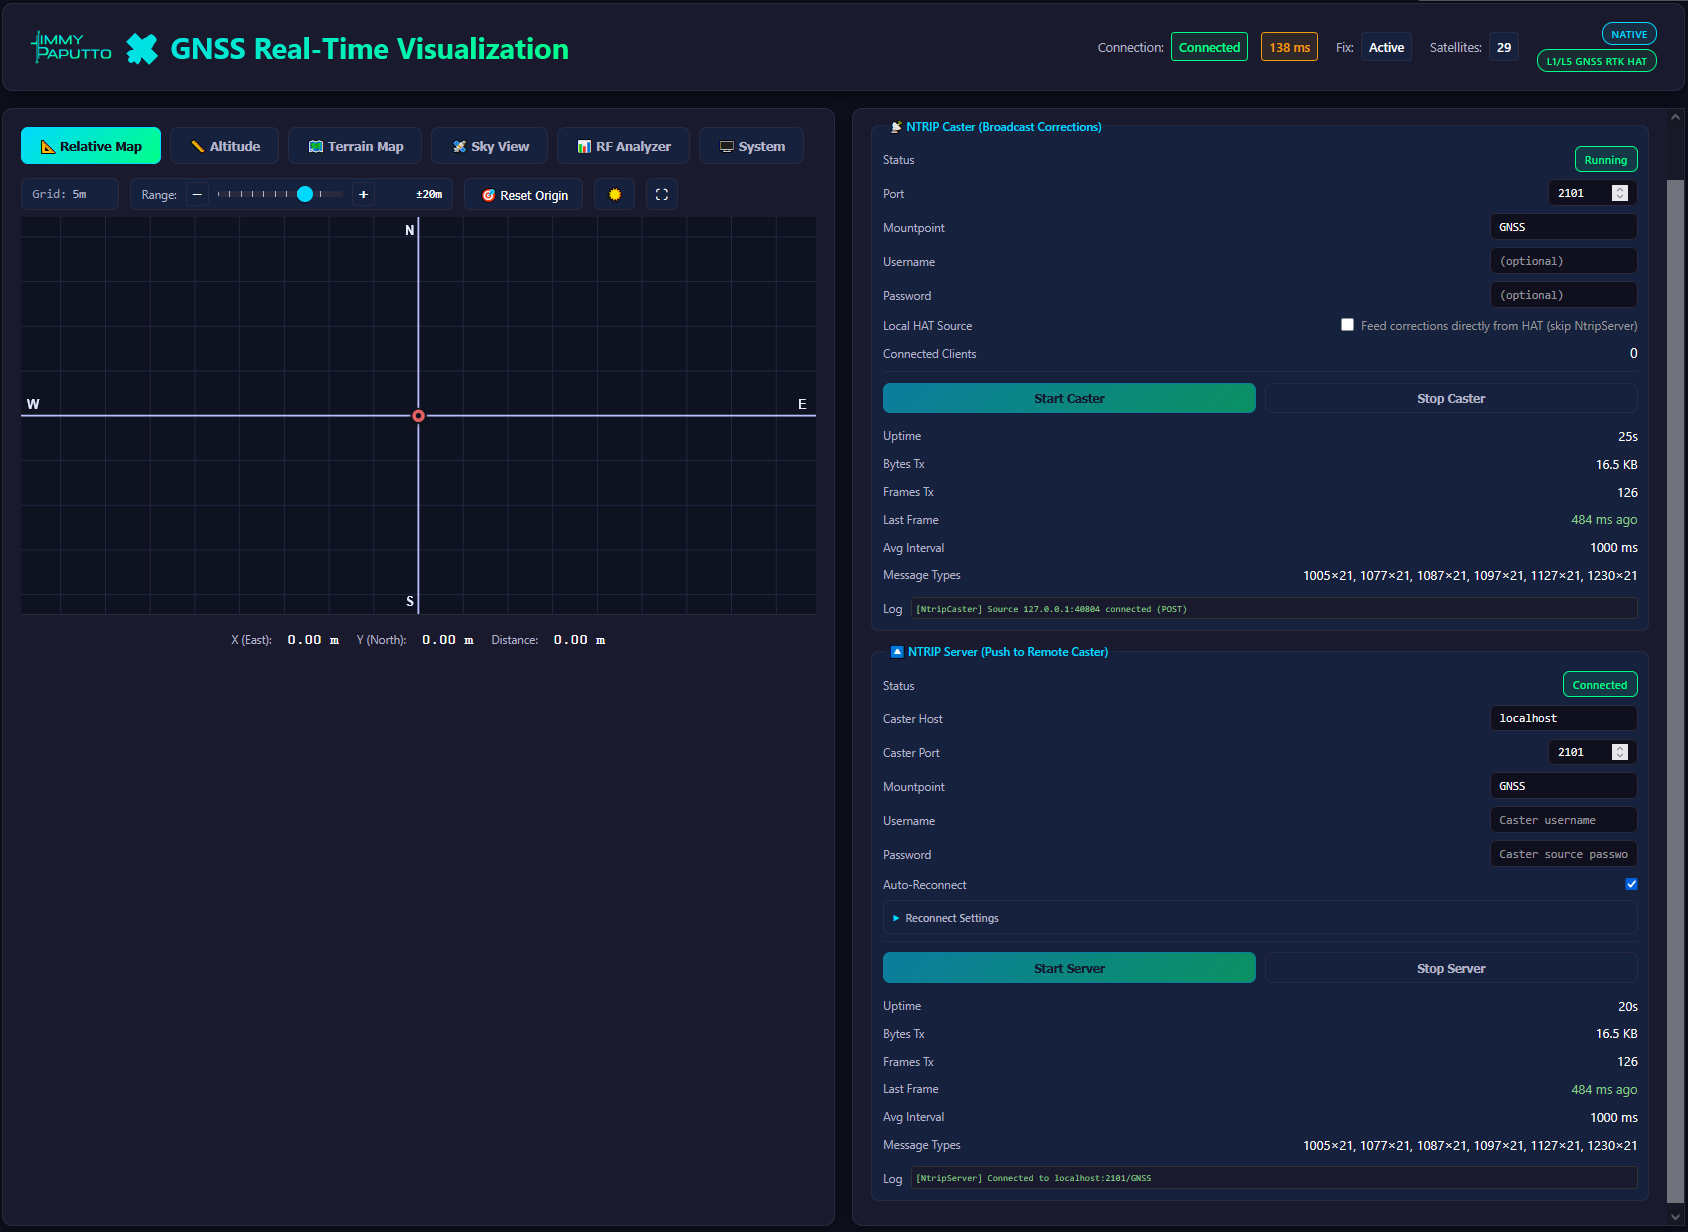The width and height of the screenshot is (1688, 1232).
Task: Click the Start Caster button
Action: [1069, 398]
